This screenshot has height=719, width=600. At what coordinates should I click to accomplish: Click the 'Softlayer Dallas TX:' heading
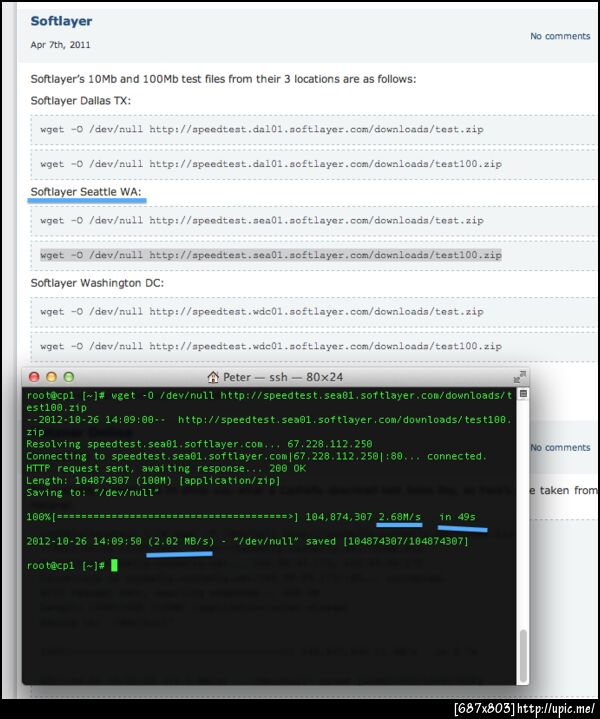click(x=81, y=100)
